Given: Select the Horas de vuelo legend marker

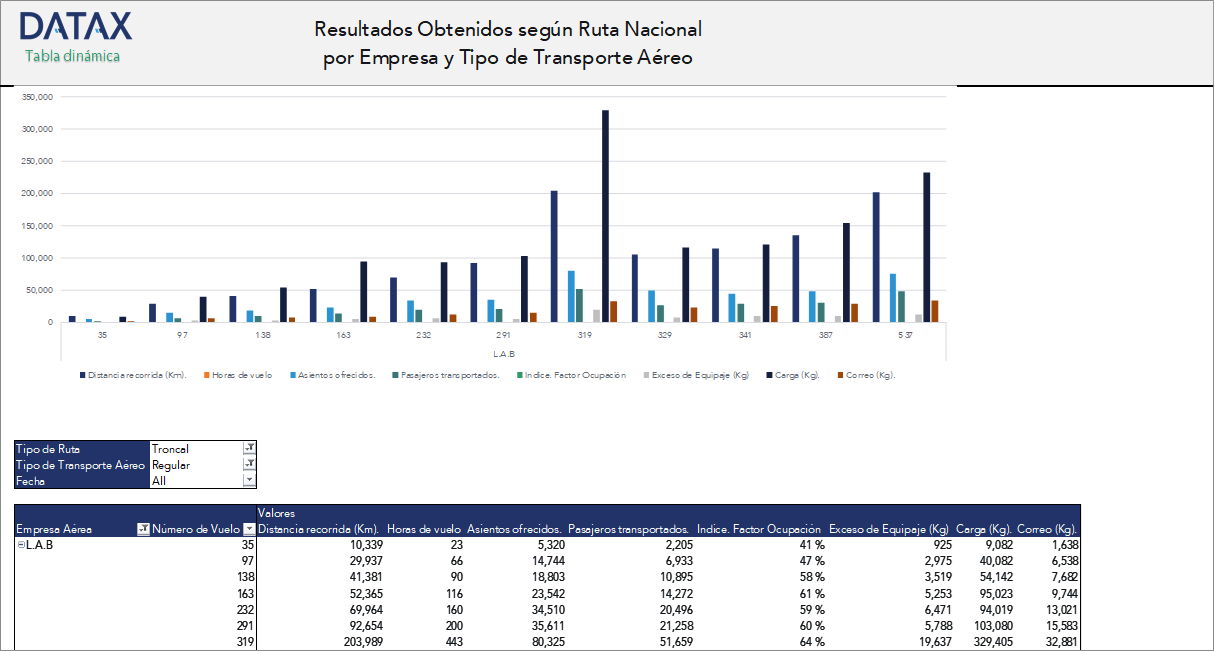Looking at the screenshot, I should 205,374.
